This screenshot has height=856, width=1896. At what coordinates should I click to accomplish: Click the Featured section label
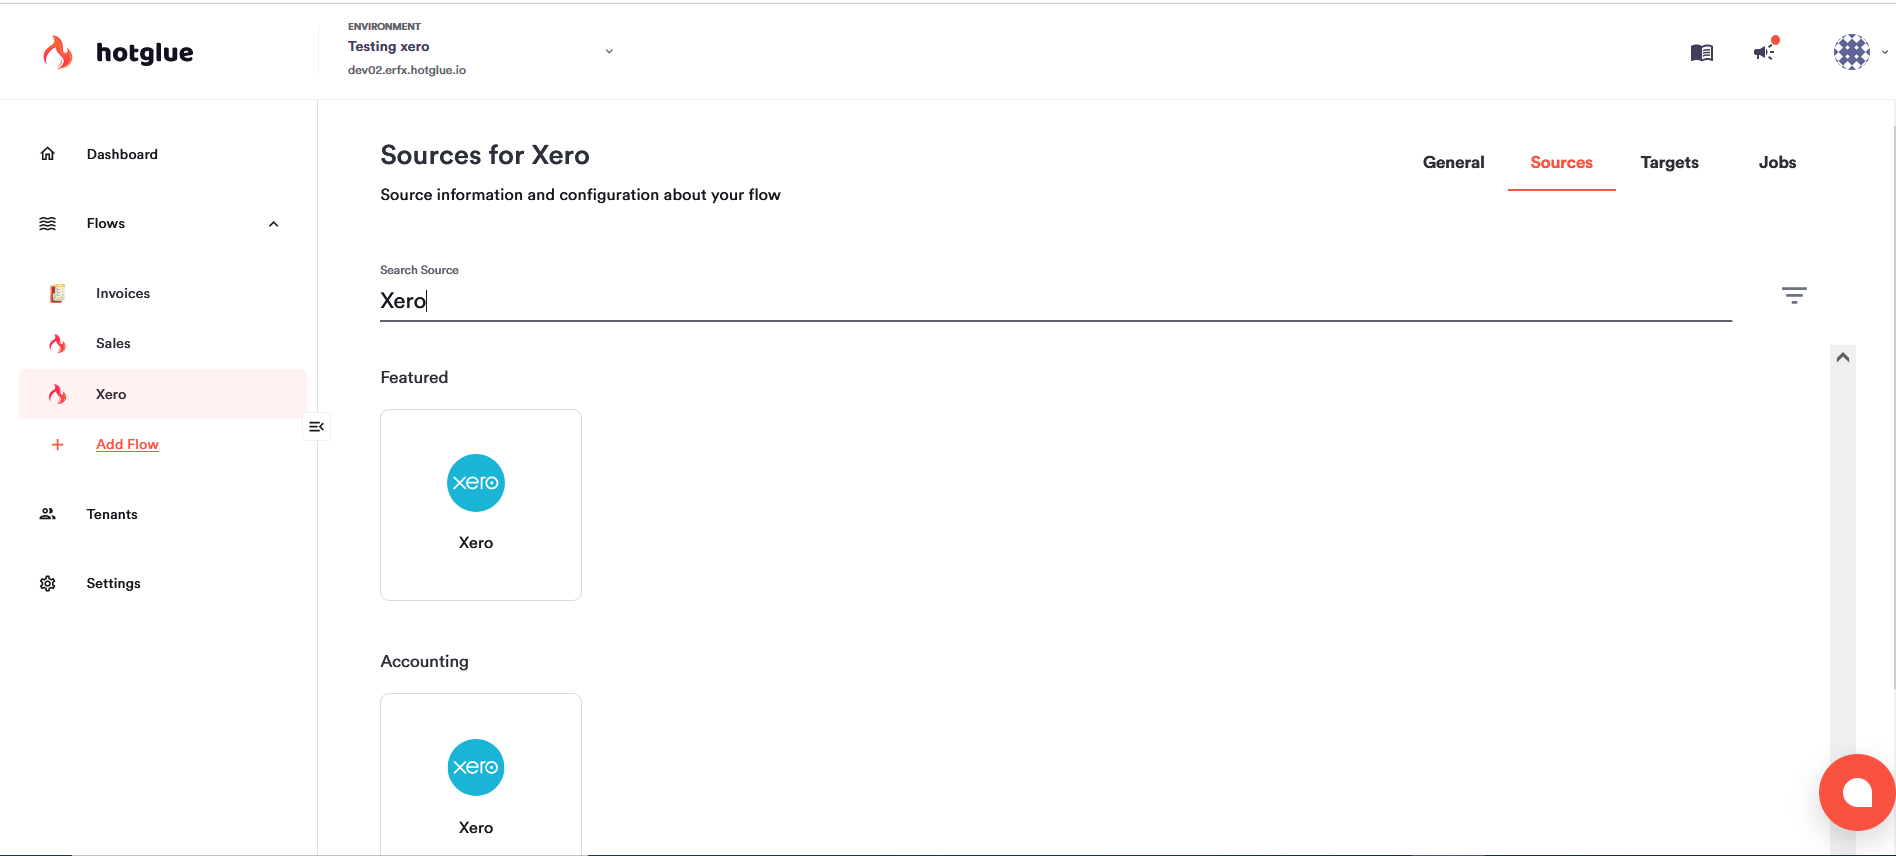pos(414,377)
